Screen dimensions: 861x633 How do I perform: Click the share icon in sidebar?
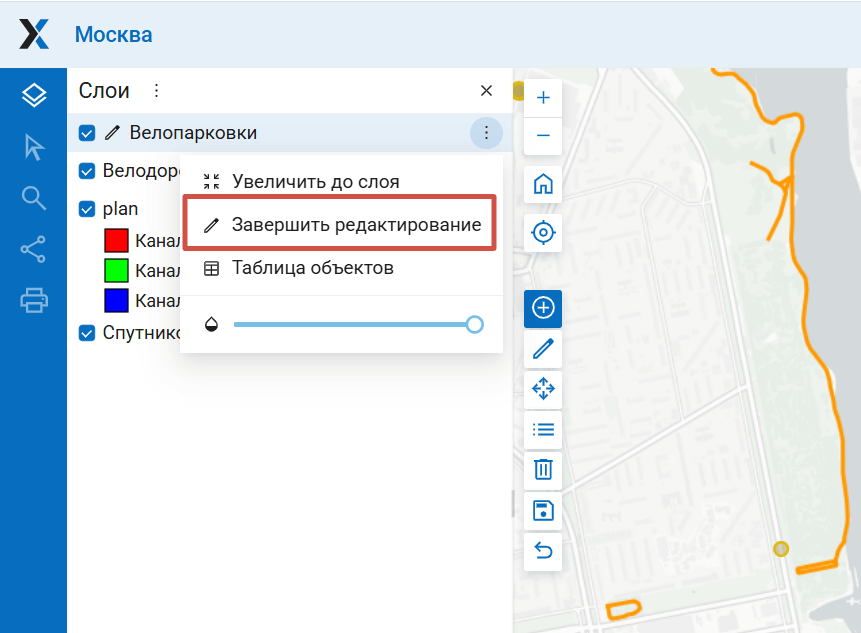pos(34,249)
